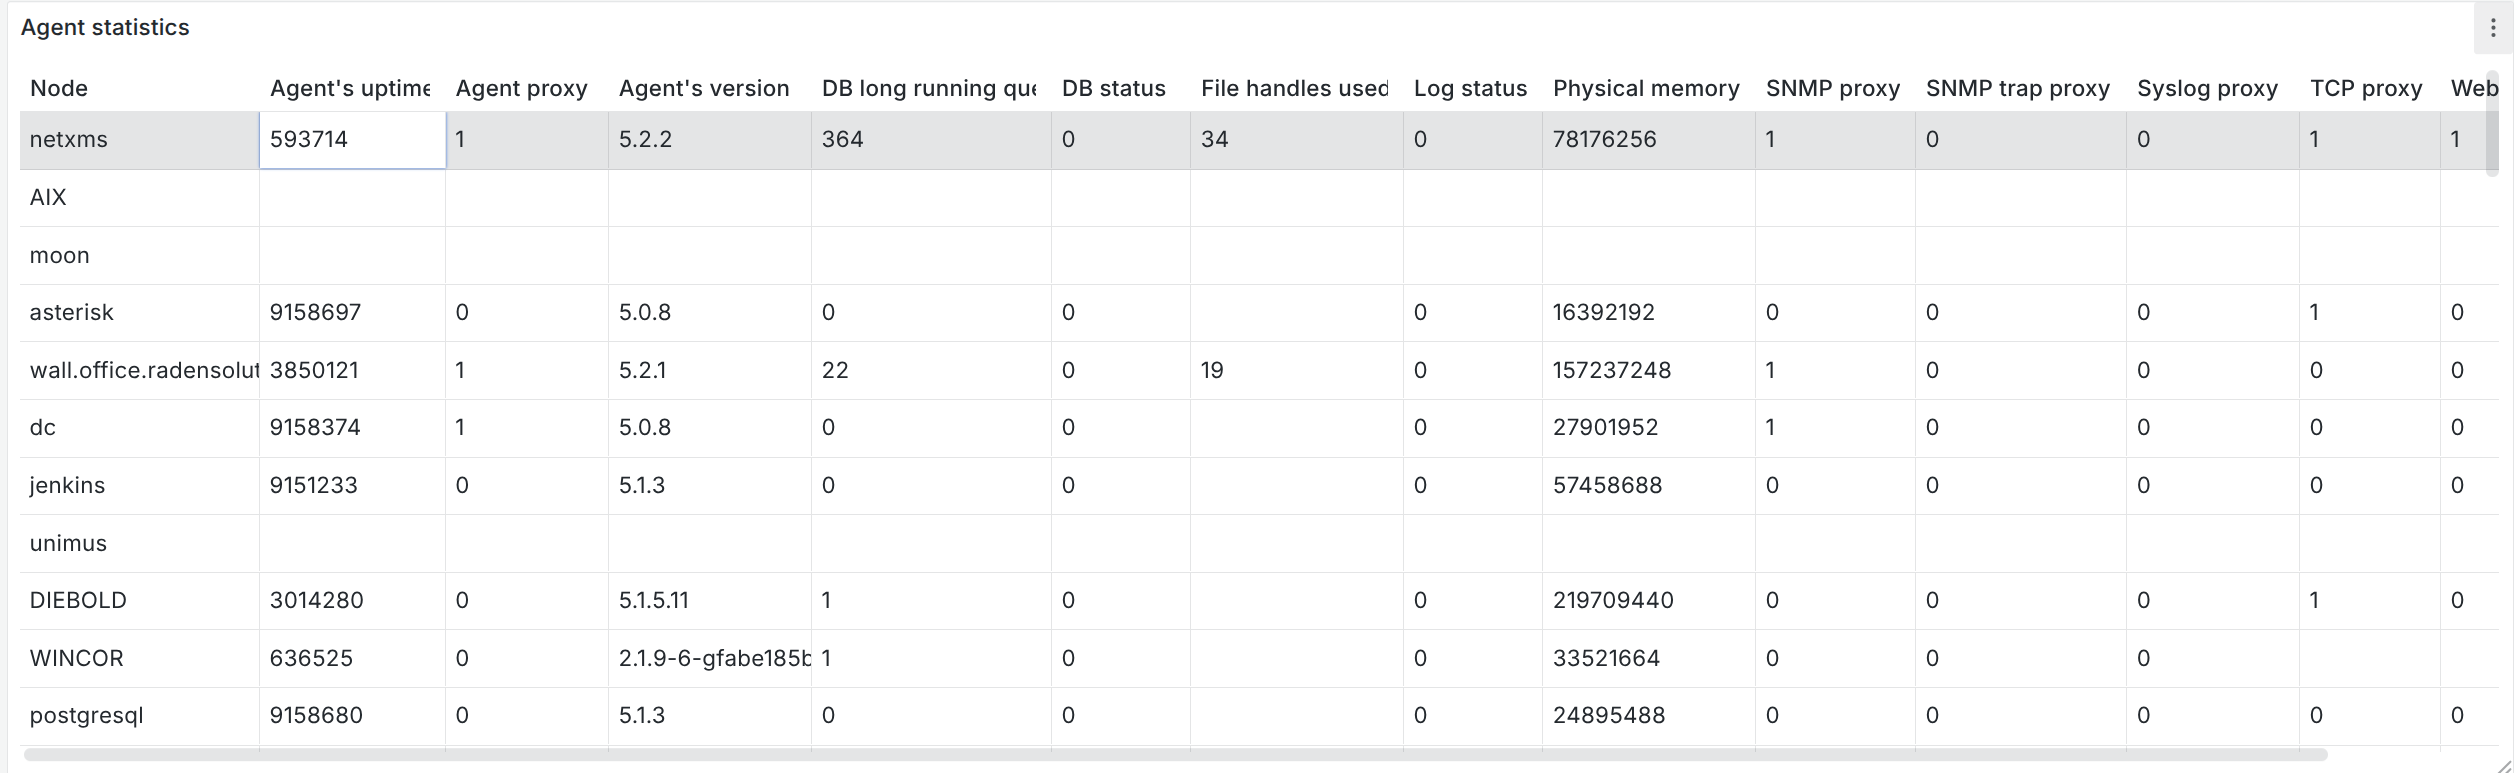Select the WINCOR node row

(x=1259, y=659)
